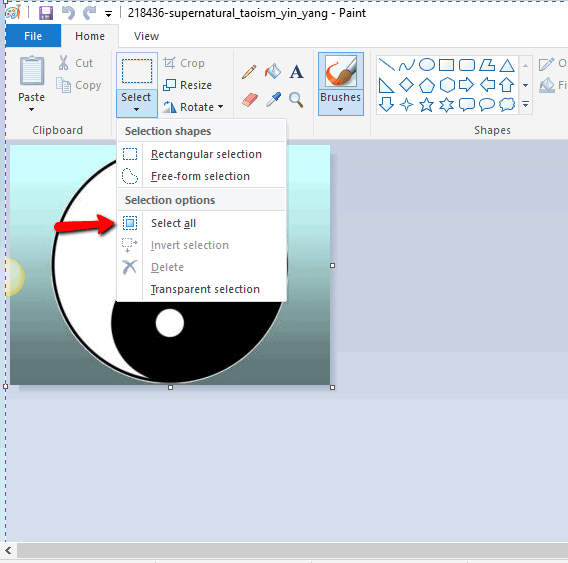Select the Pencil tool
This screenshot has width=568, height=563.
point(249,72)
